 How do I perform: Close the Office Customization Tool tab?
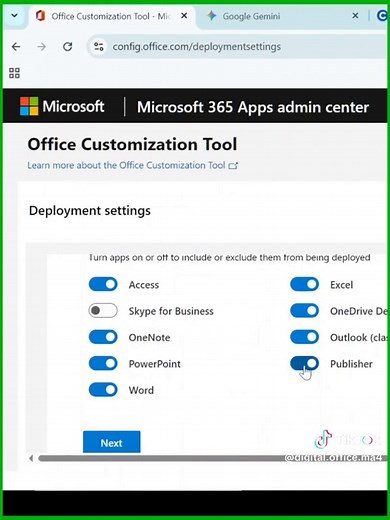click(184, 16)
